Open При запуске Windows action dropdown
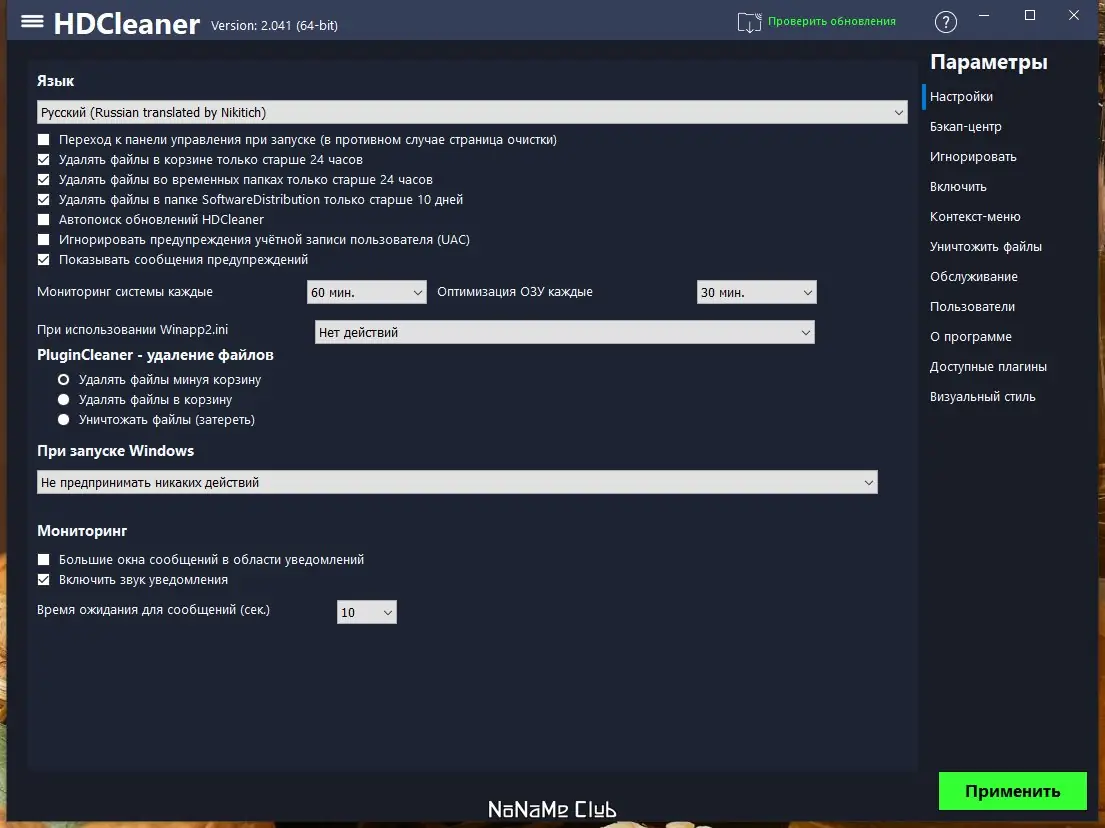 coord(457,482)
